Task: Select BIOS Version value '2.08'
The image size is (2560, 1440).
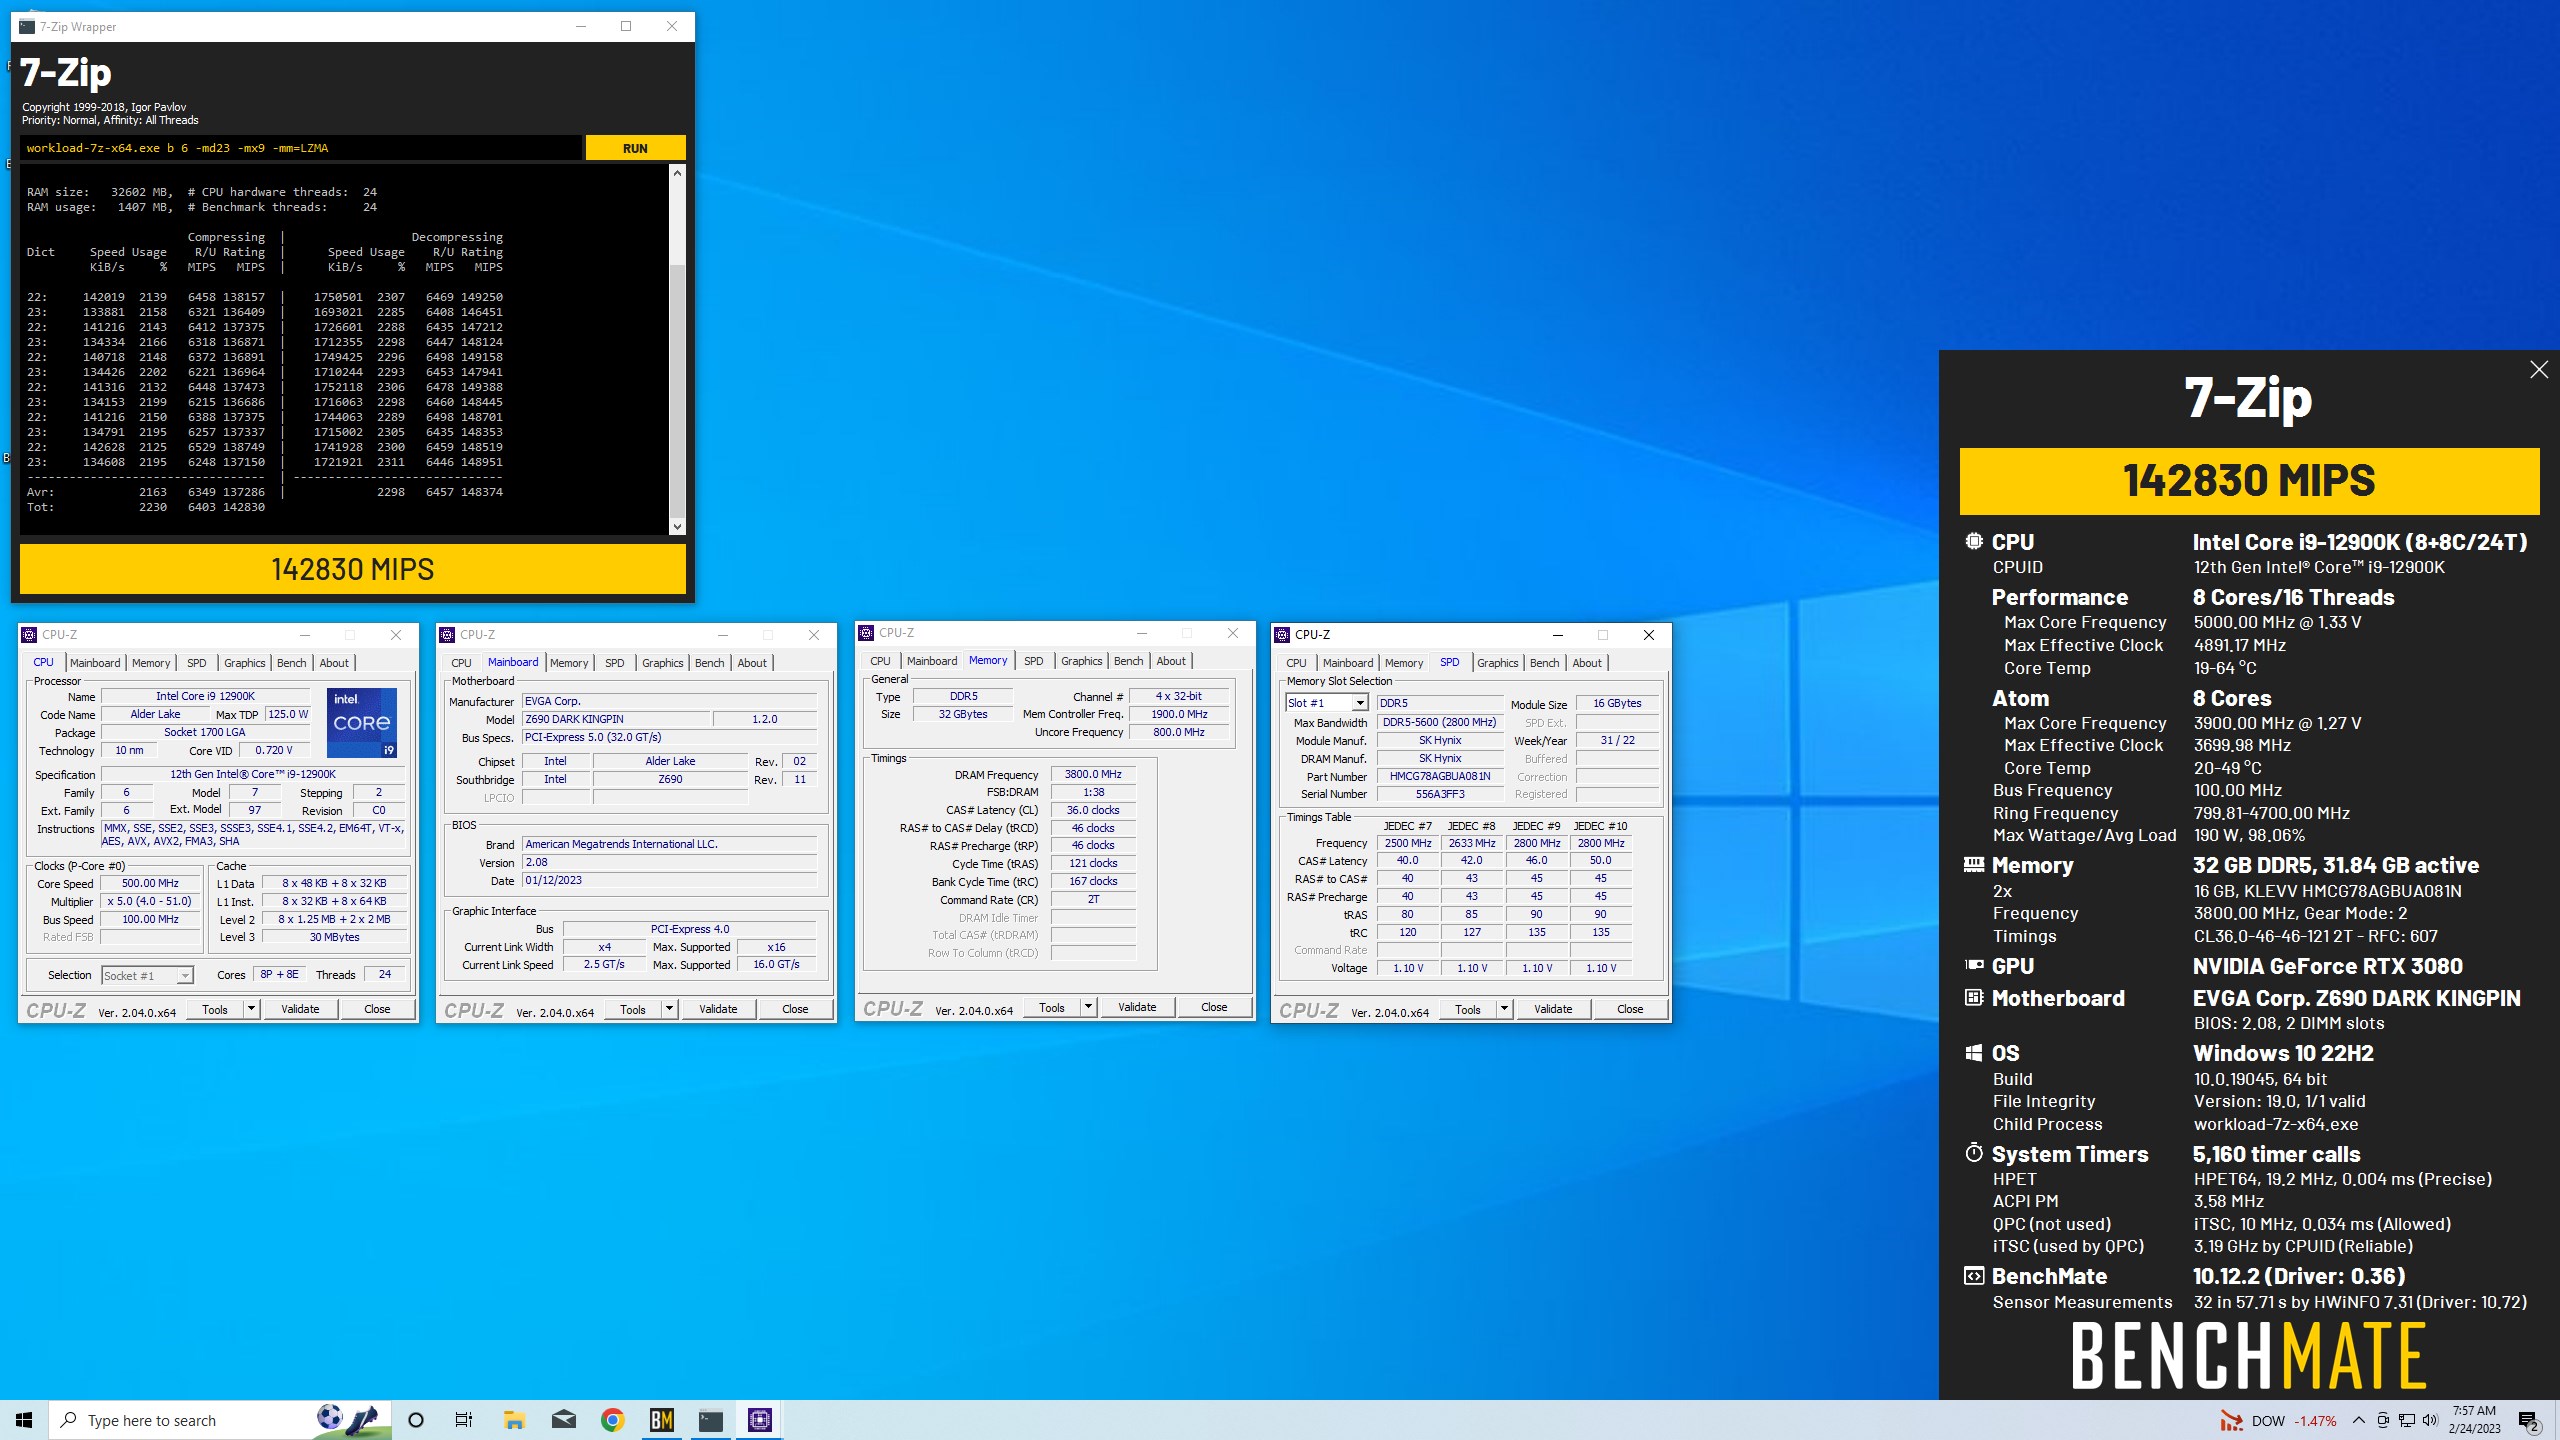Action: pyautogui.click(x=669, y=862)
